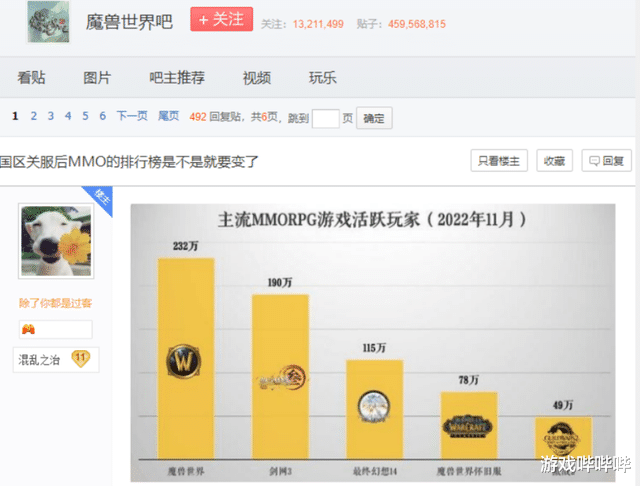Click post count 459,568,815
Screen dimensions: 640x486
coord(417,24)
